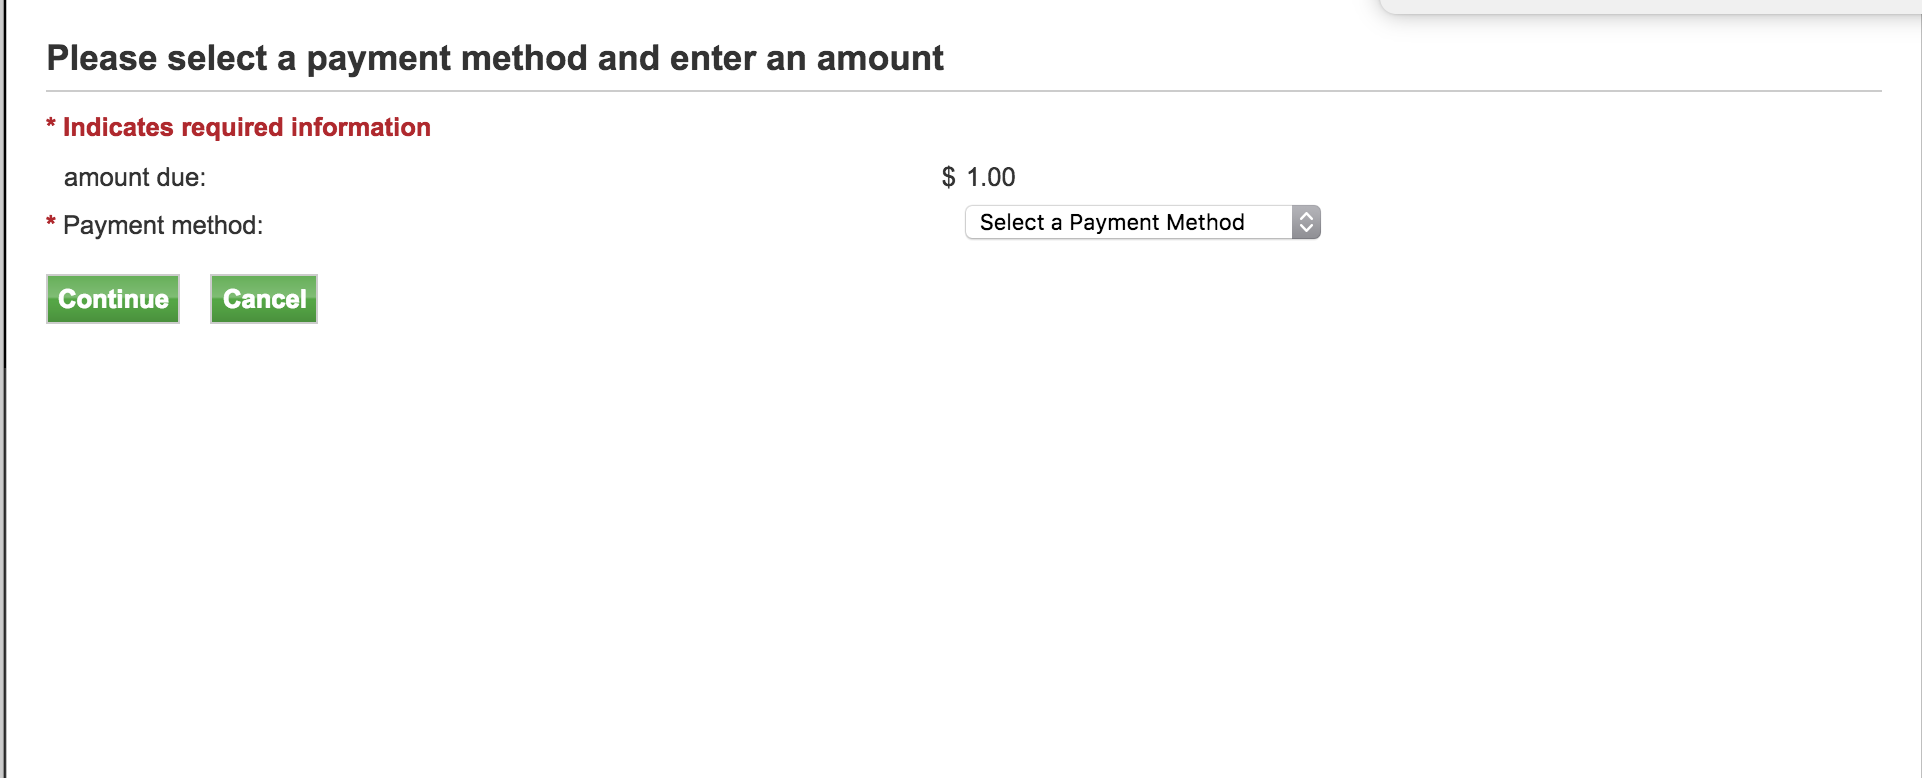Click the "Please select" words in heading
1922x778 pixels.
157,58
